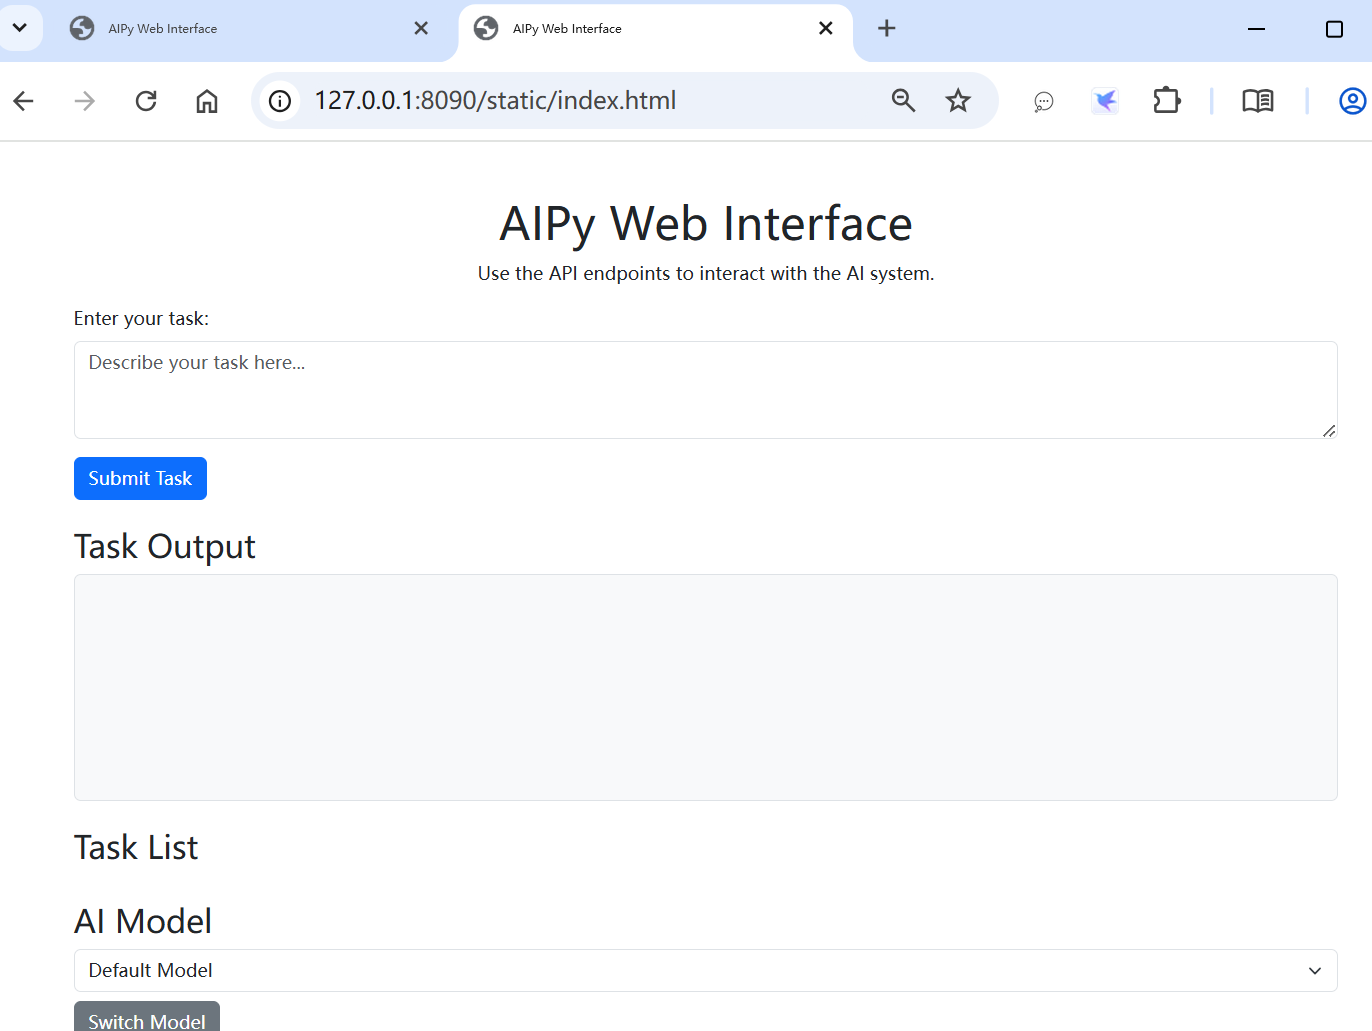The image size is (1372, 1031).
Task: Bookmark this page with the star
Action: coord(958,101)
